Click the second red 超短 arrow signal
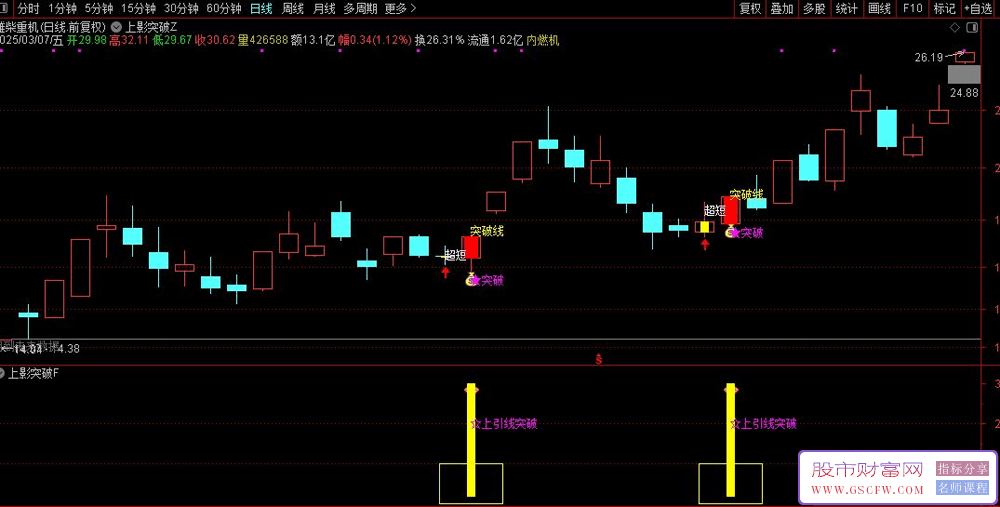 (x=705, y=244)
